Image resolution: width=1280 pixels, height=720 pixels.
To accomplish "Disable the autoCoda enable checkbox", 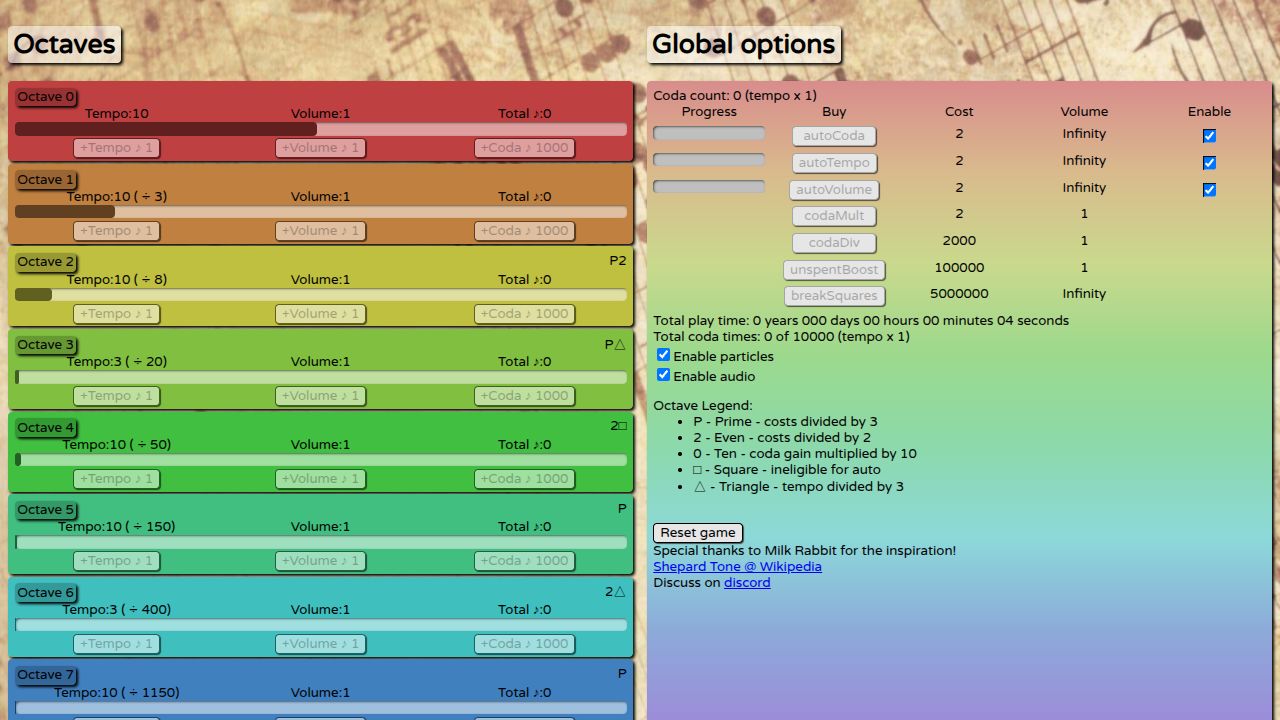I will [1209, 136].
